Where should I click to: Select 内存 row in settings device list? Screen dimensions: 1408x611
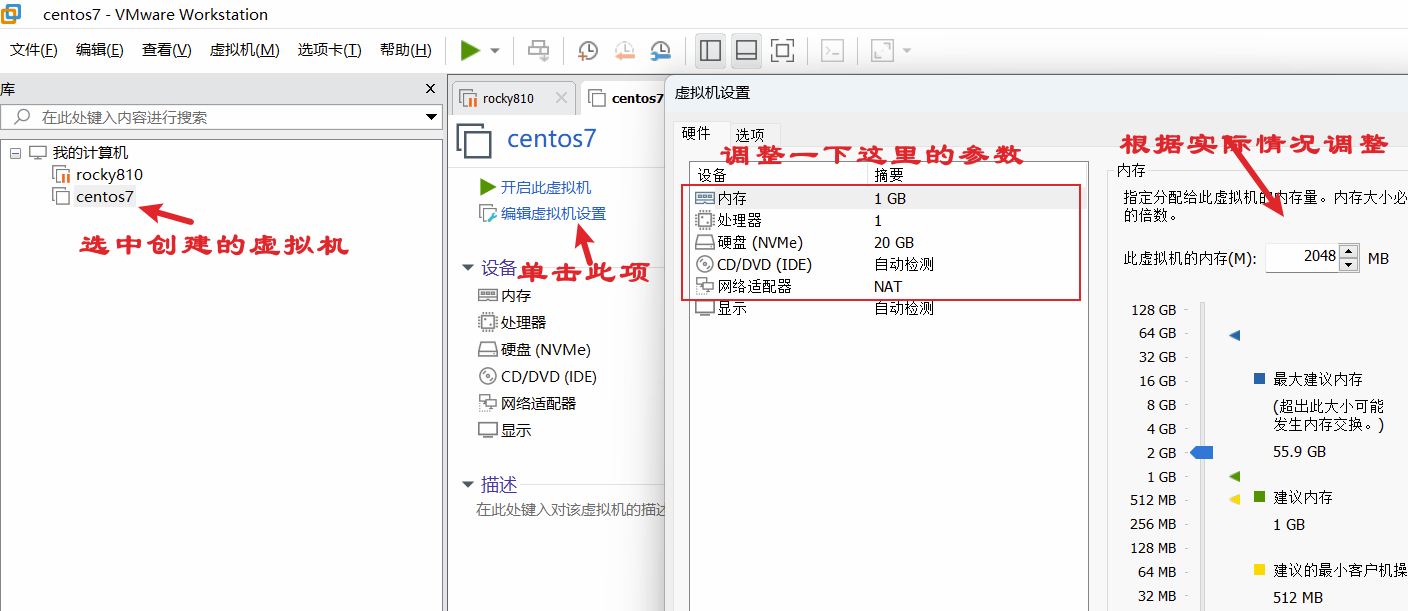coord(888,198)
